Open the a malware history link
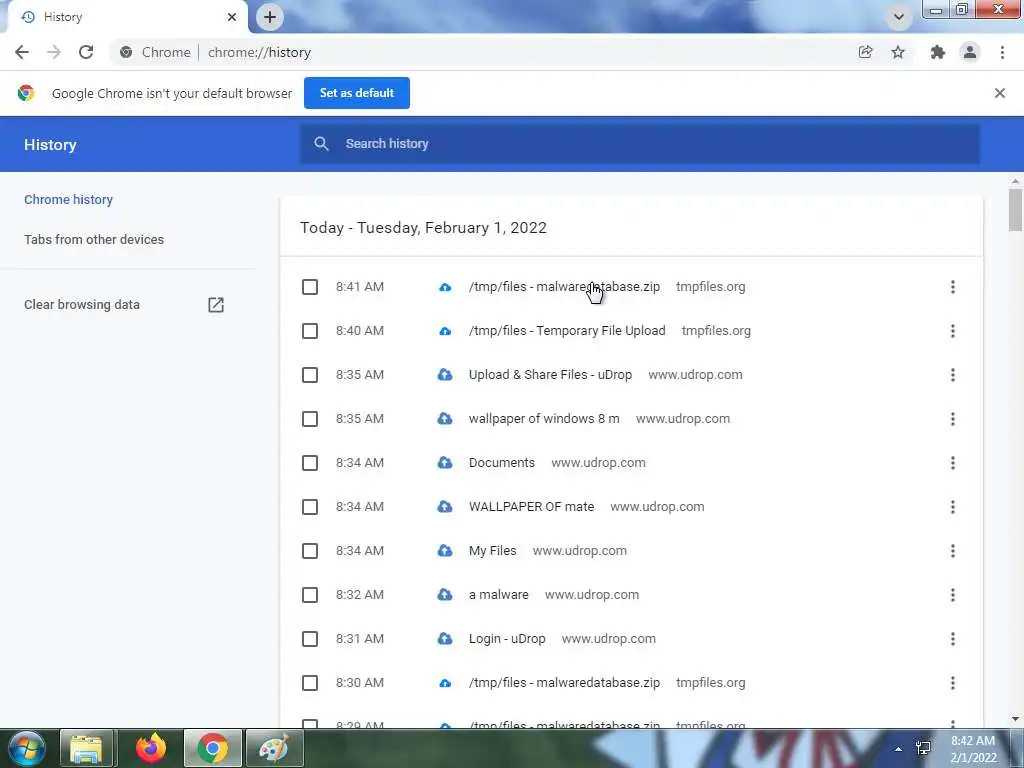 coord(499,595)
